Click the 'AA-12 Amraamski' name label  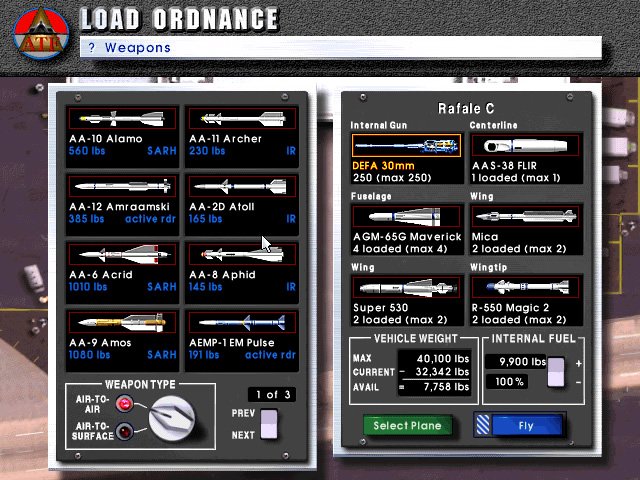point(119,207)
